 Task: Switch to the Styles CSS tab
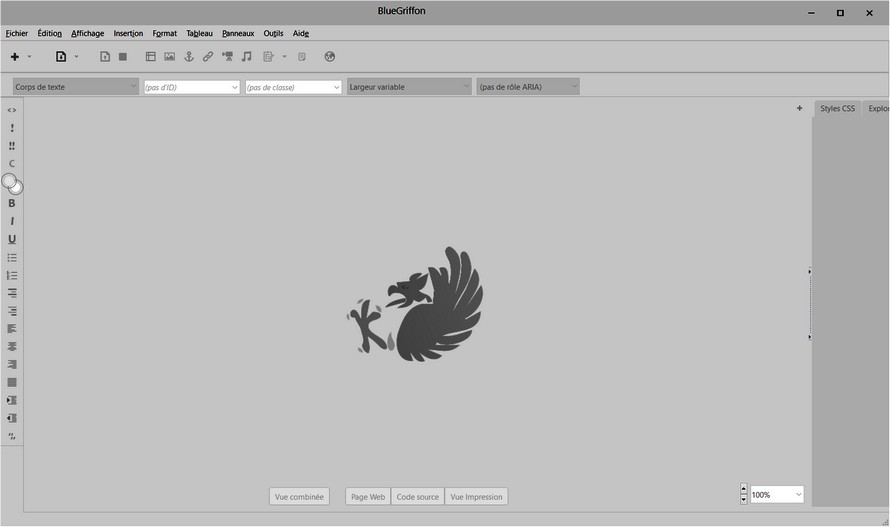[x=837, y=108]
